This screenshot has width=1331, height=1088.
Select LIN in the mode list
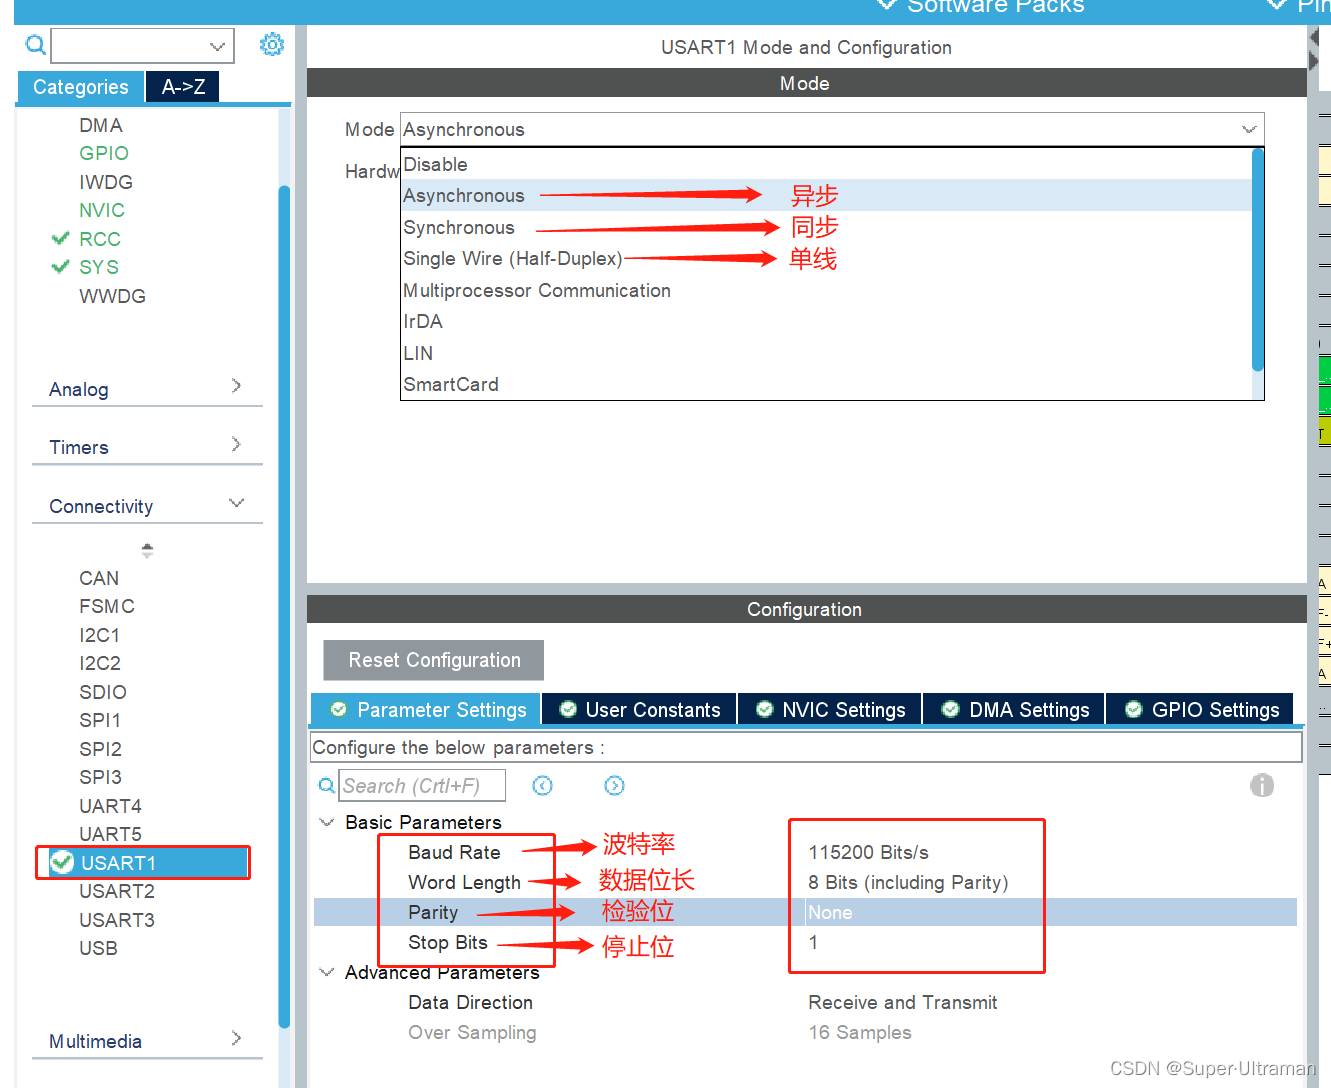826,353
